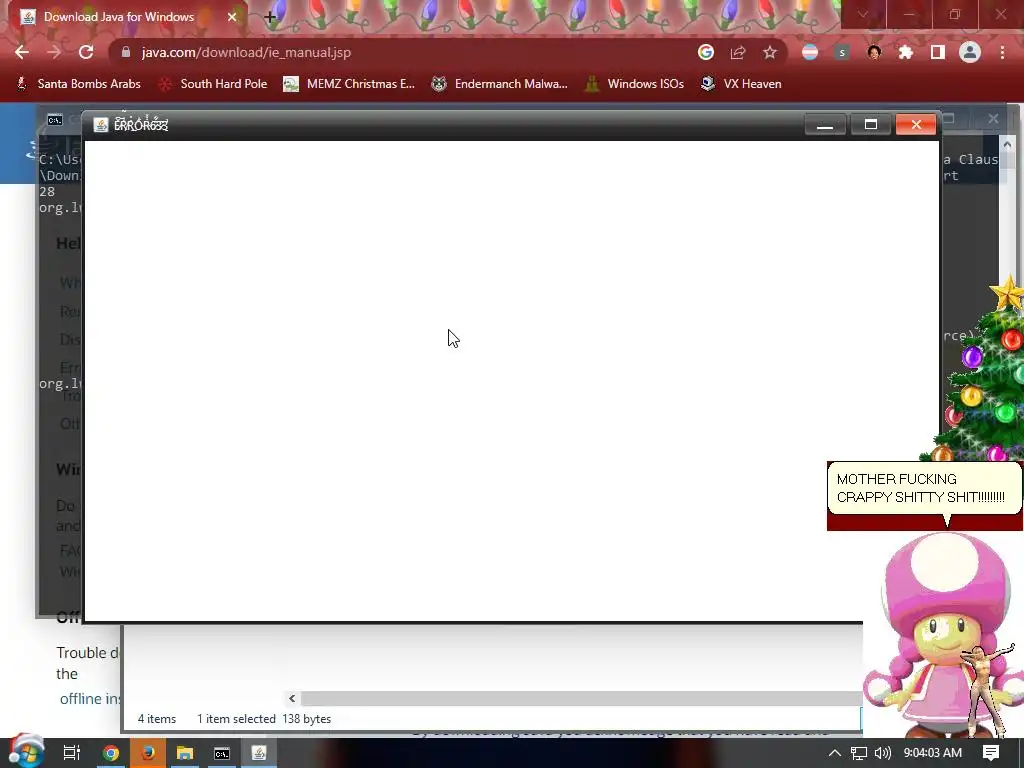
Task: Open Santa Bombs Arabs bookmark
Action: [78, 84]
